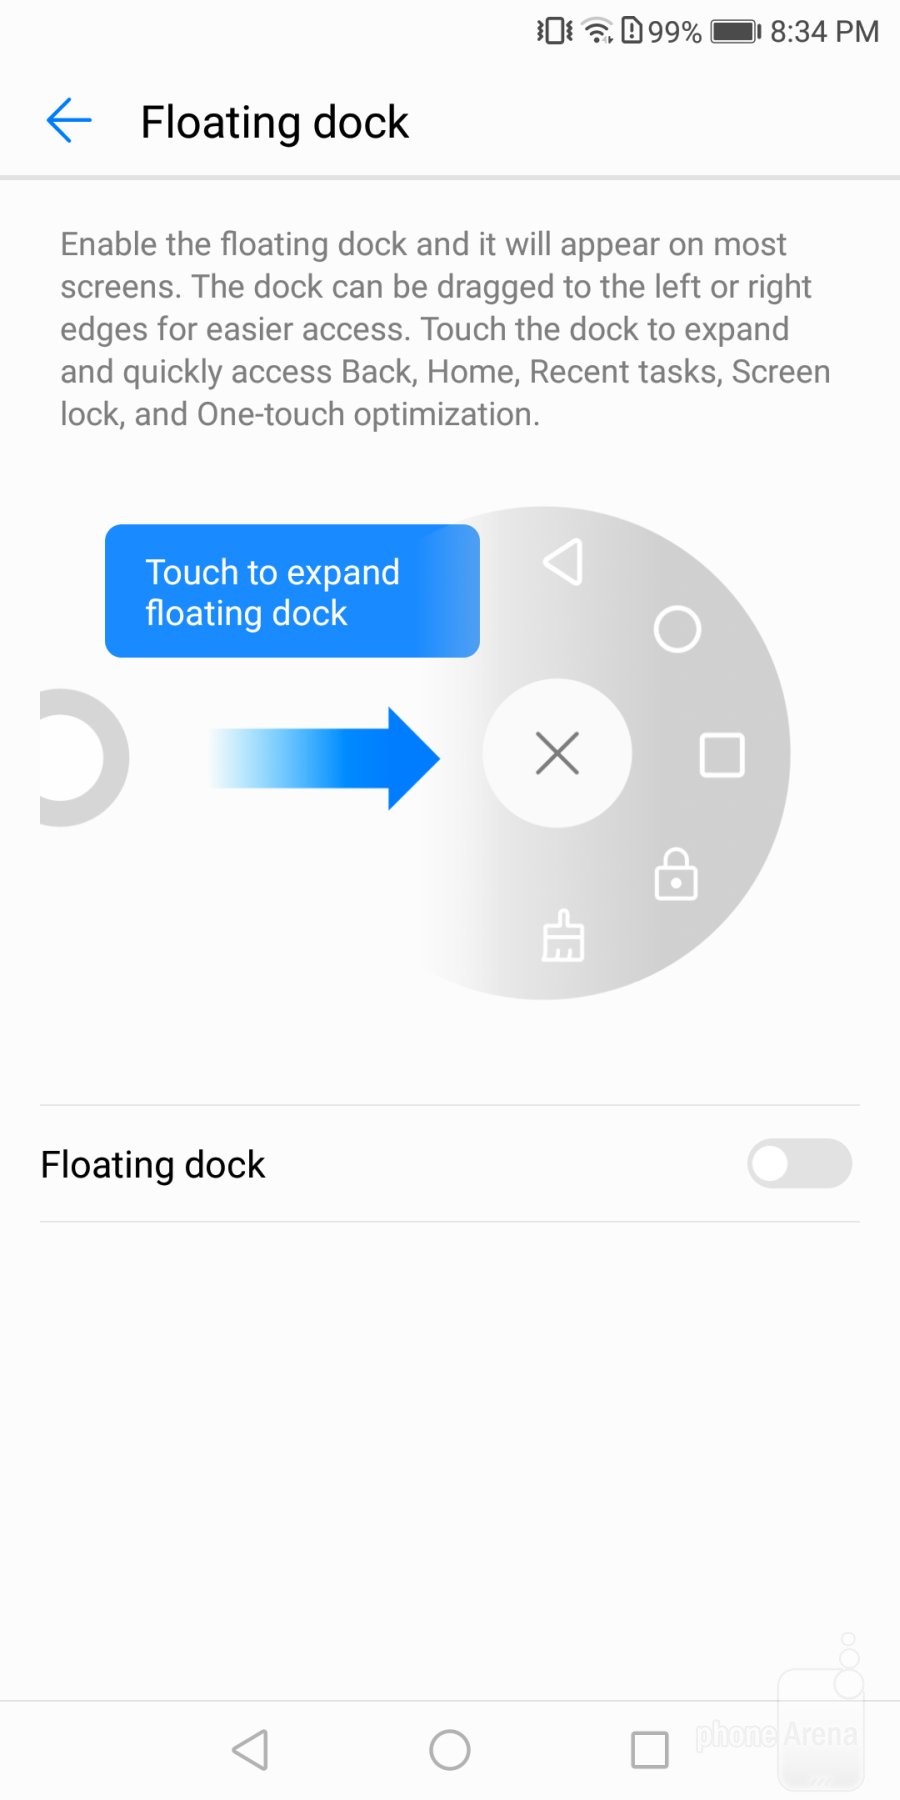Open Recent apps from navigation bar
Viewport: 900px width, 1800px height.
coord(650,1750)
